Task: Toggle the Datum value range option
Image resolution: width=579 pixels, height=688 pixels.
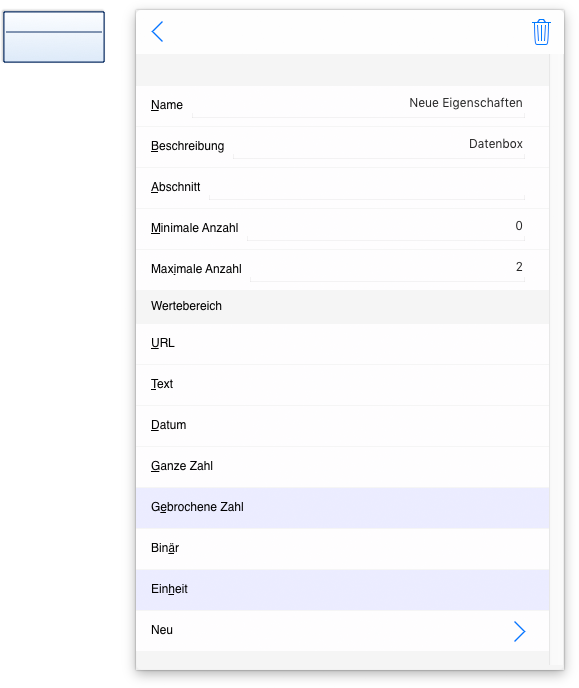Action: point(343,426)
